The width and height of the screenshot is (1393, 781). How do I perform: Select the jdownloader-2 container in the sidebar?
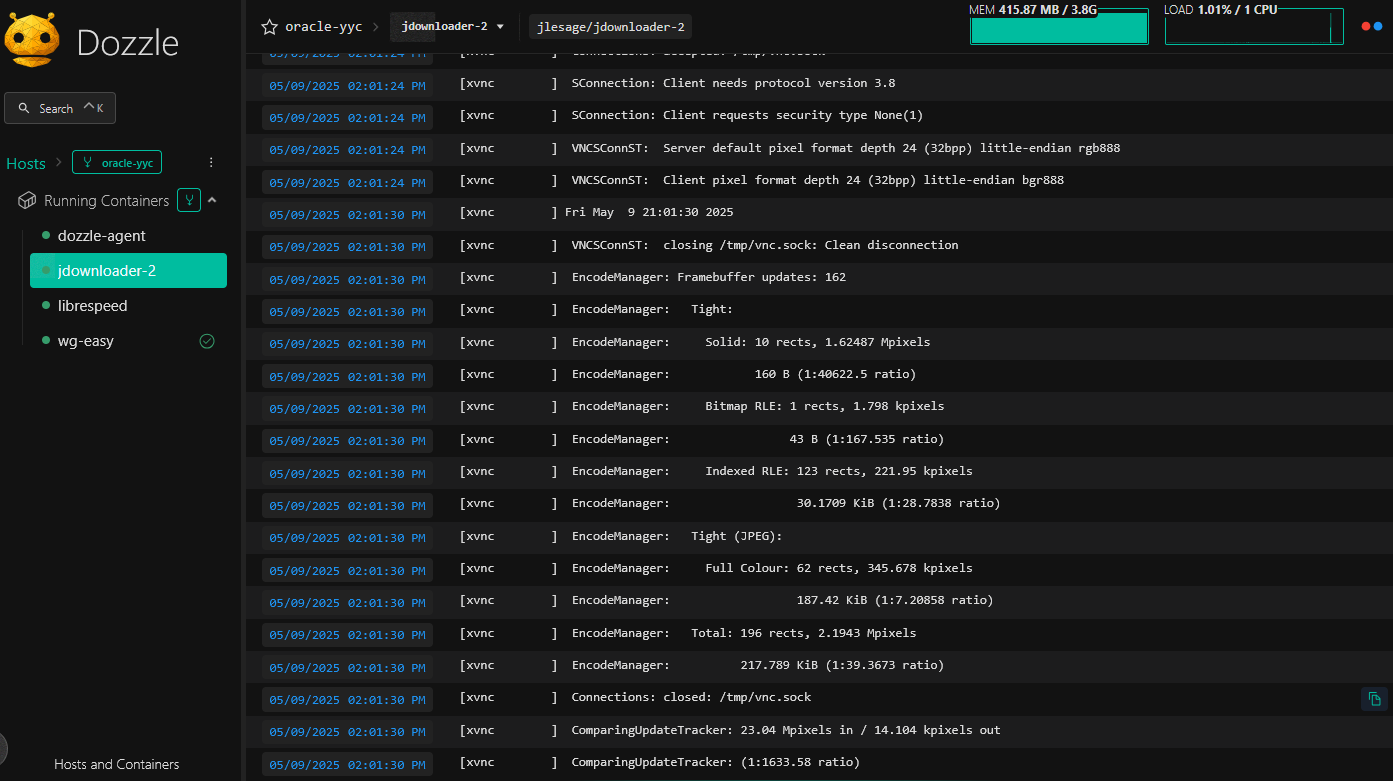pyautogui.click(x=128, y=271)
